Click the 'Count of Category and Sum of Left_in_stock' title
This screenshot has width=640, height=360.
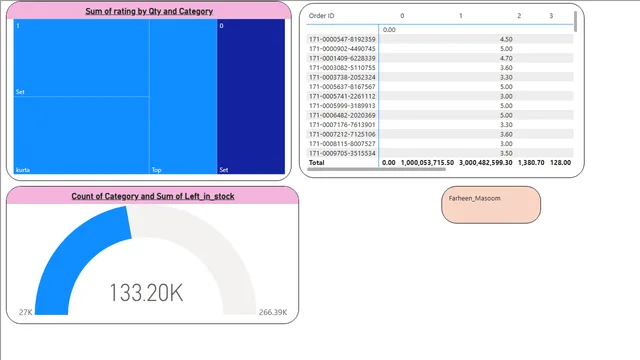[x=153, y=196]
